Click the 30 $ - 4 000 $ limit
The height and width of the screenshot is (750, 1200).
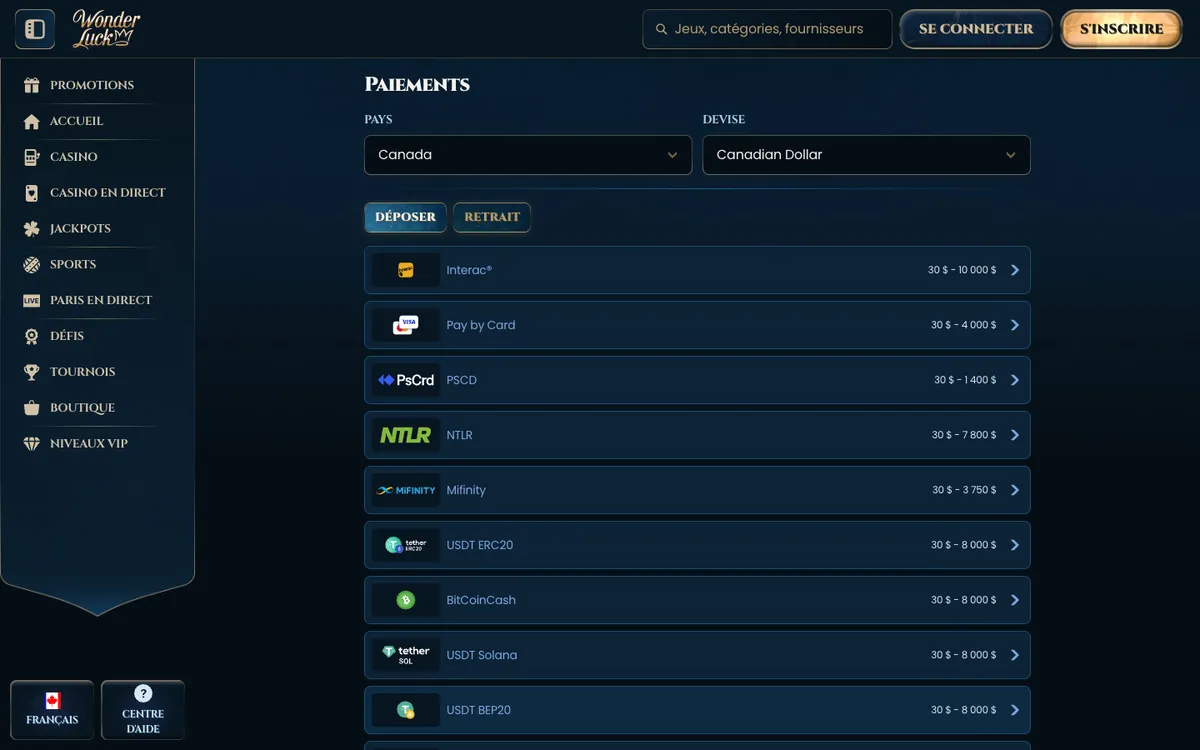(x=964, y=325)
